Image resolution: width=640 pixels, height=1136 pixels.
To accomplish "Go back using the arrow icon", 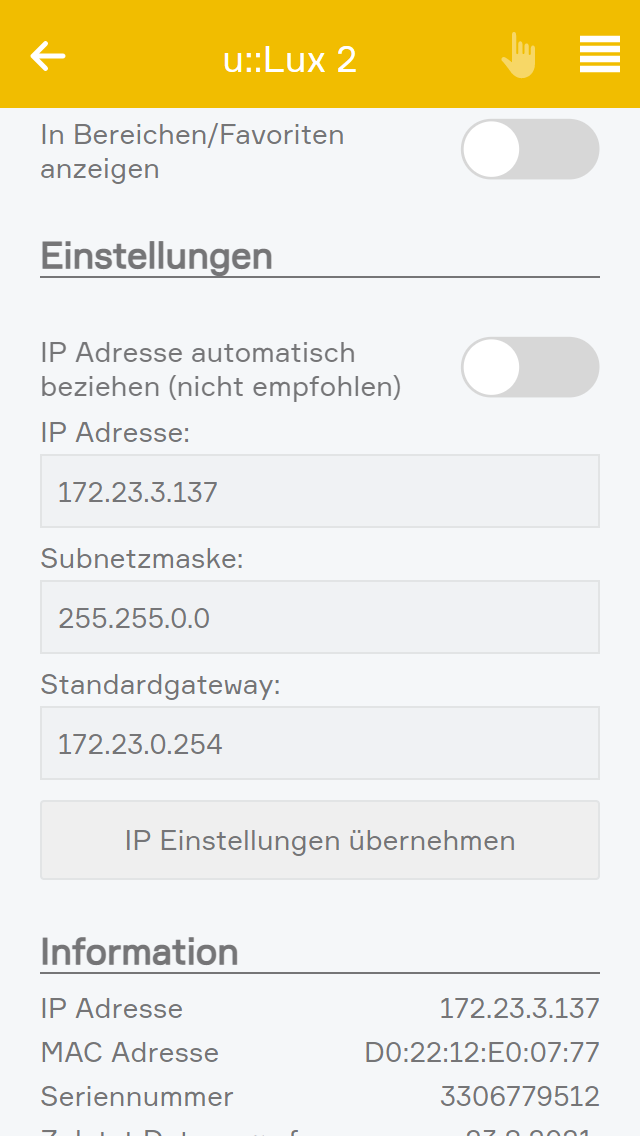I will [48, 56].
